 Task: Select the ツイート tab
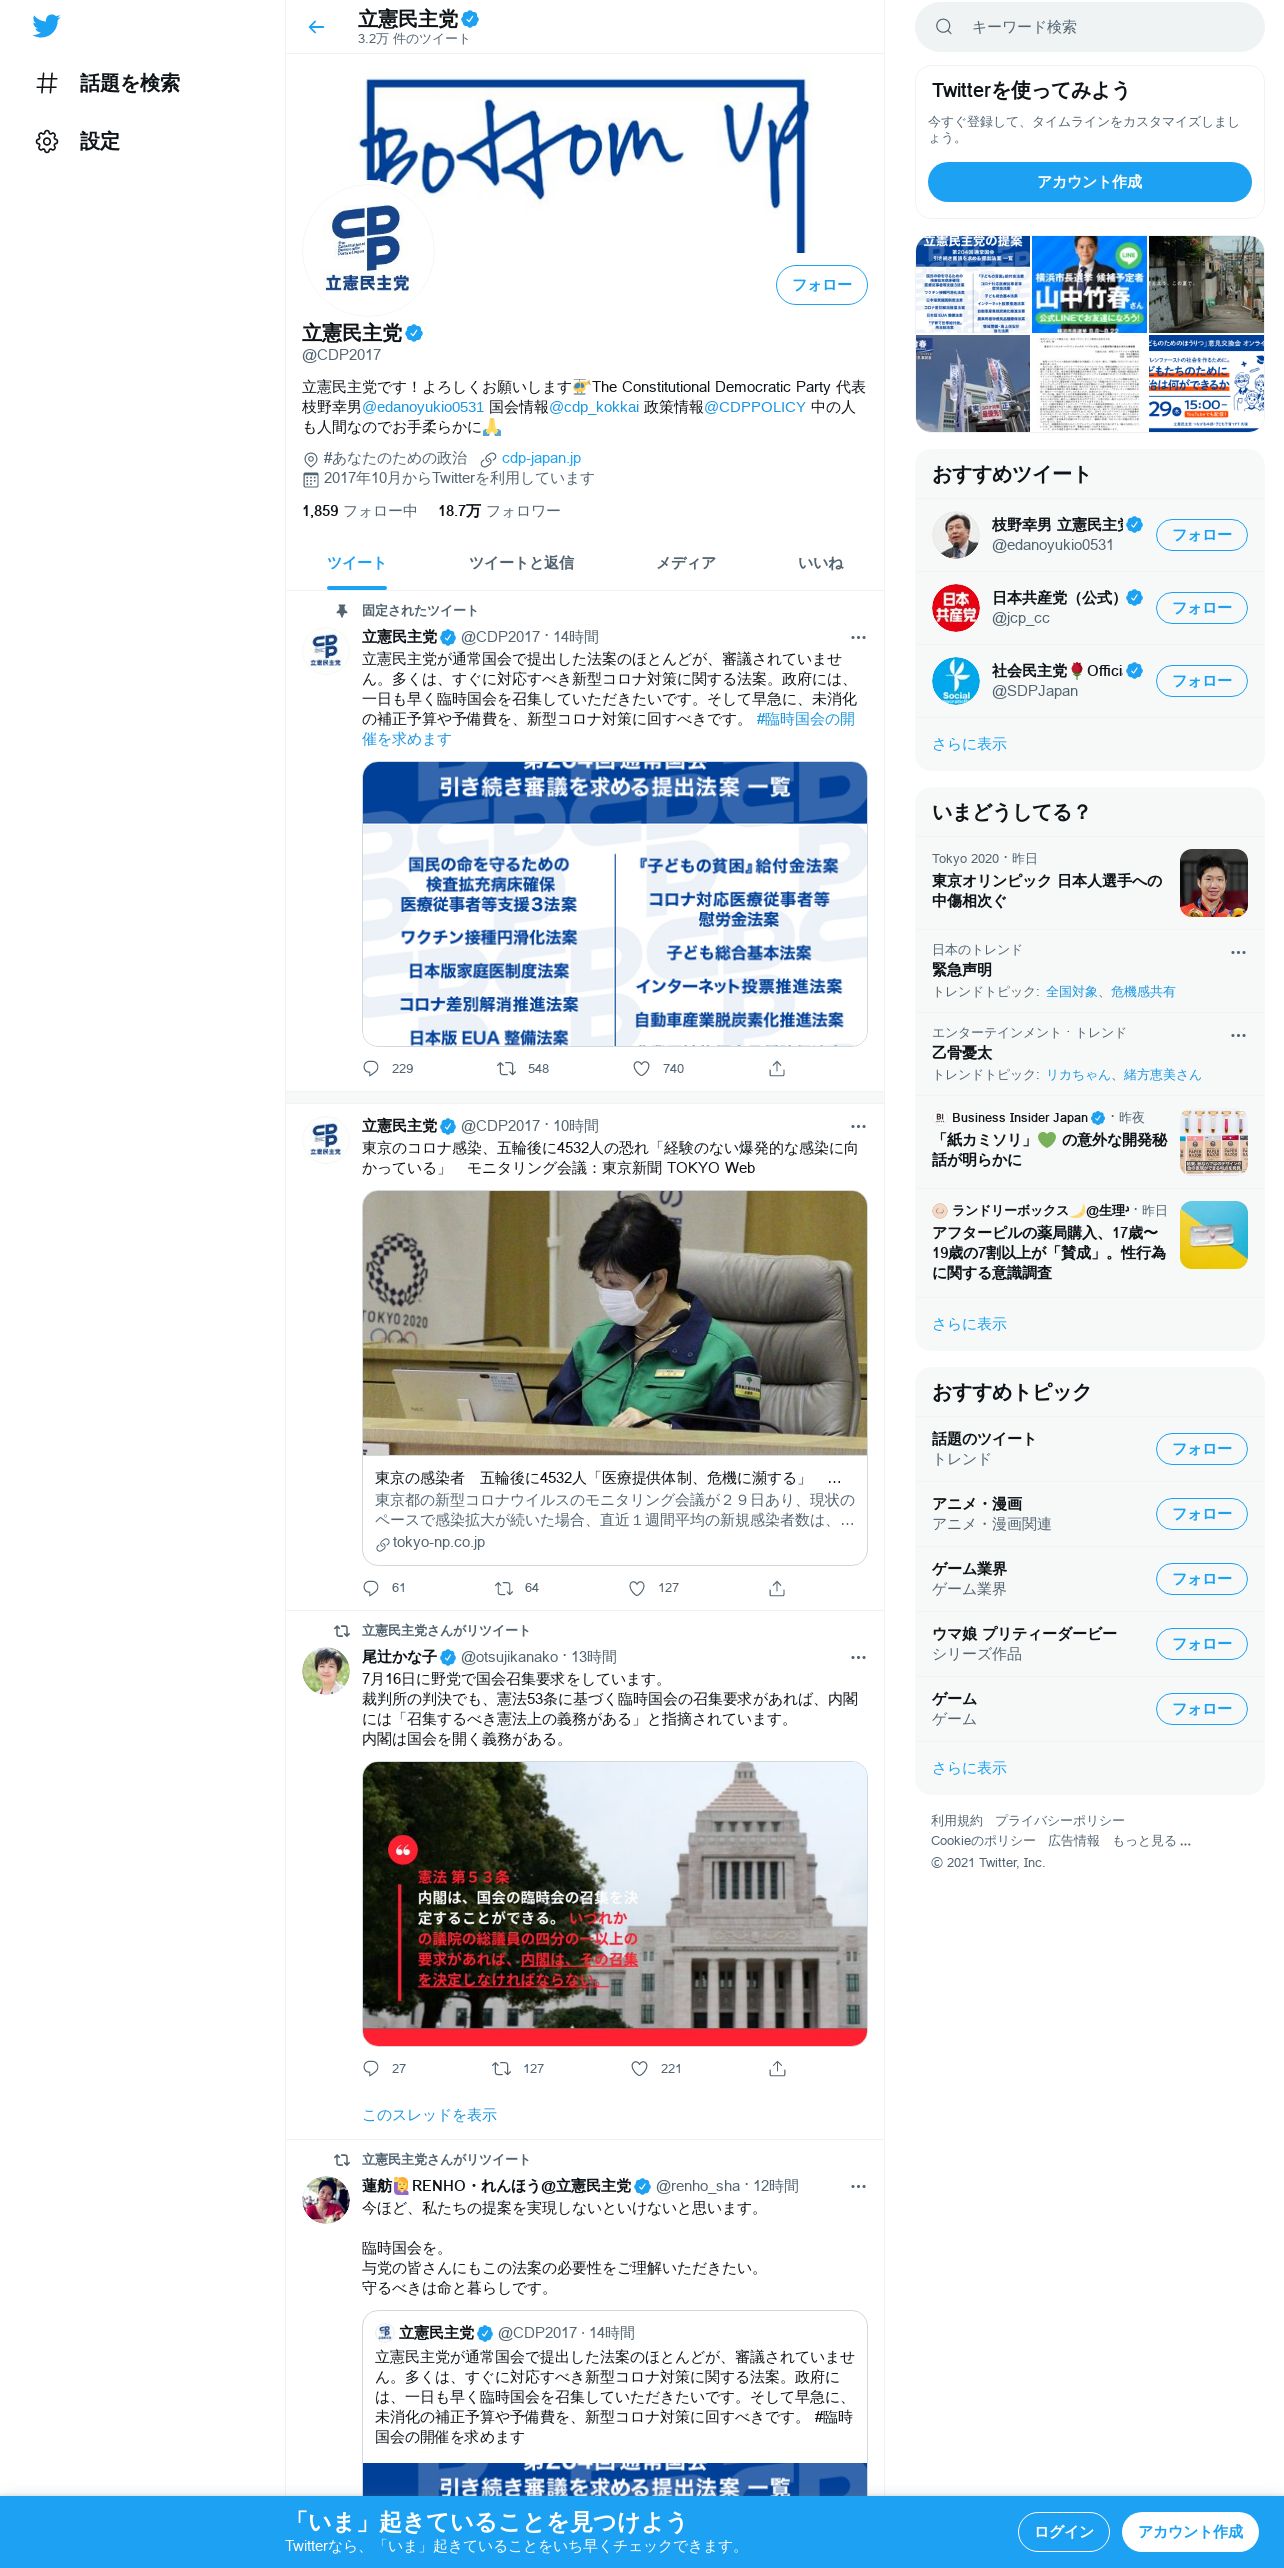(356, 563)
